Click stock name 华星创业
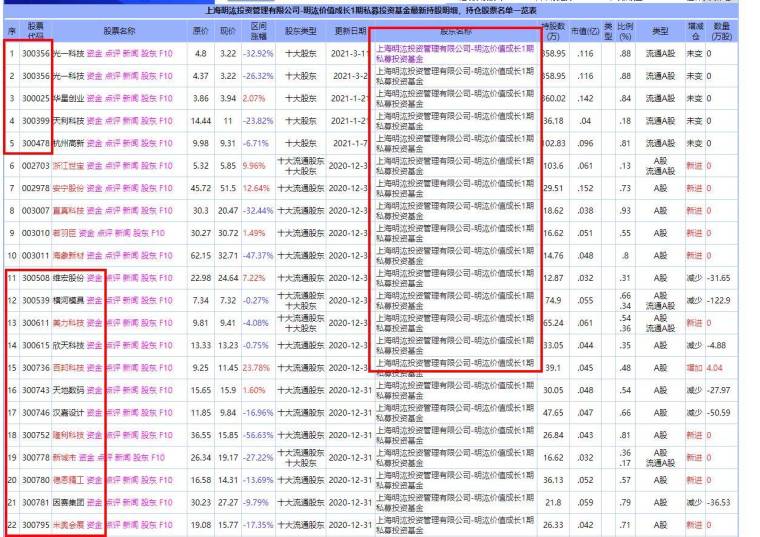Screen dimensions: 760x537 pyautogui.click(x=68, y=98)
